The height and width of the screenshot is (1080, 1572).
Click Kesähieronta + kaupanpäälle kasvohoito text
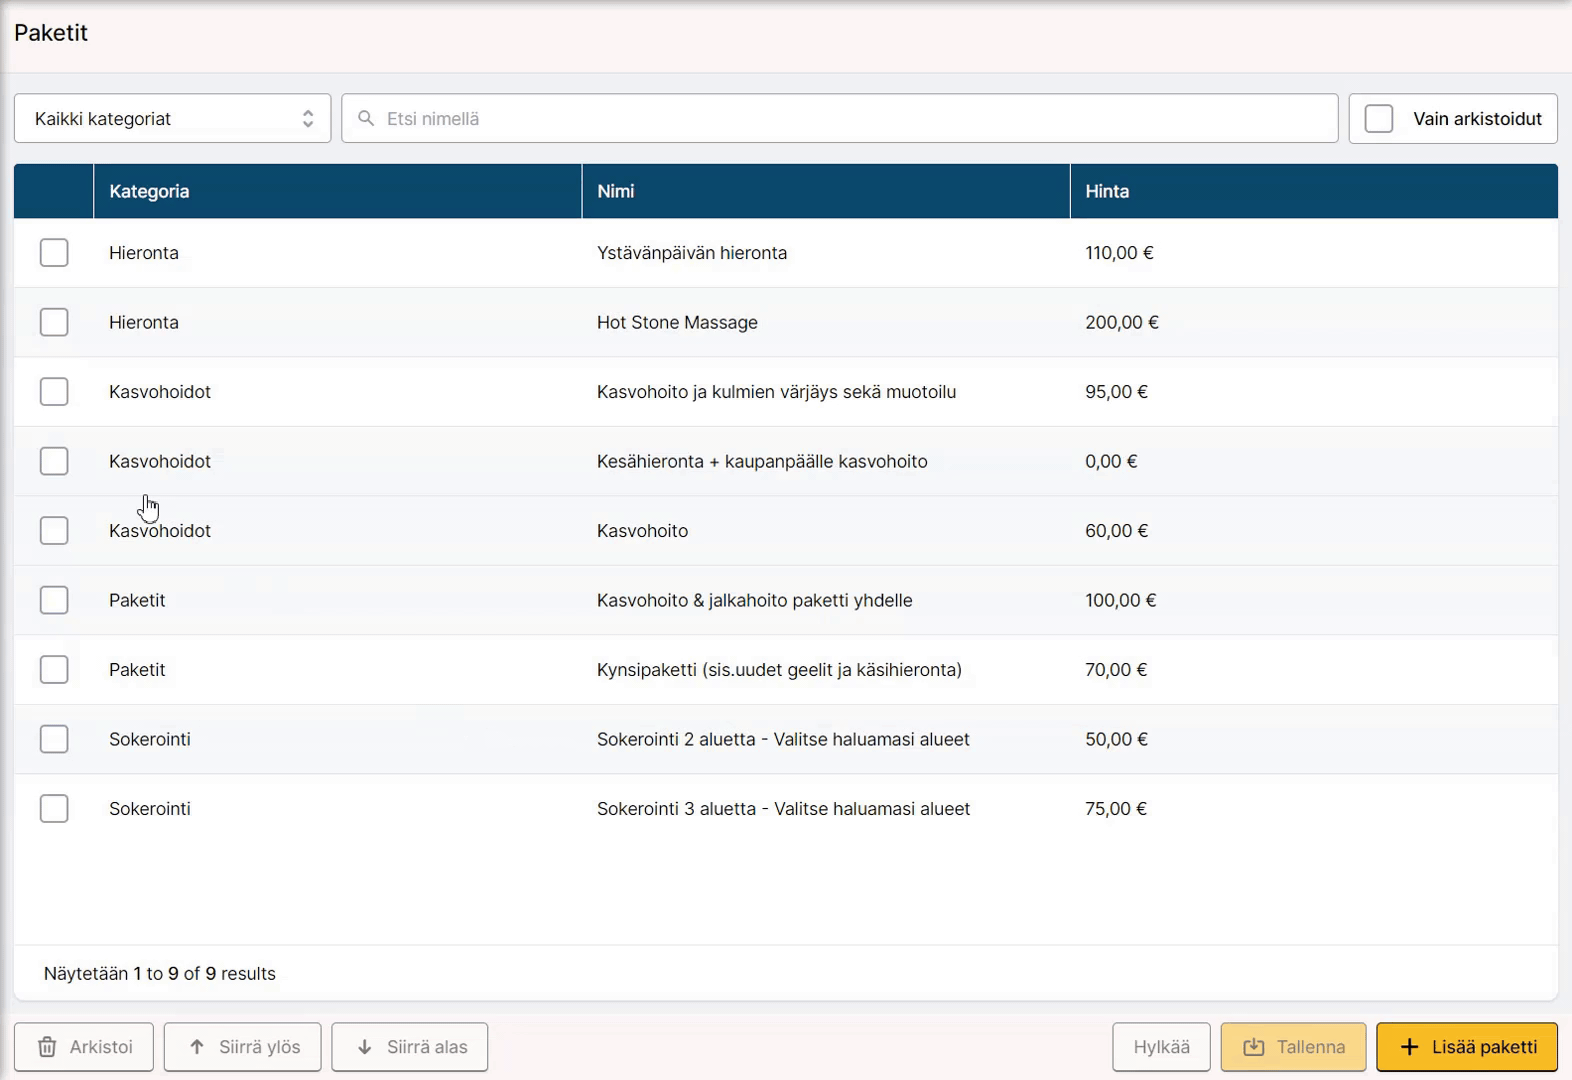click(762, 461)
